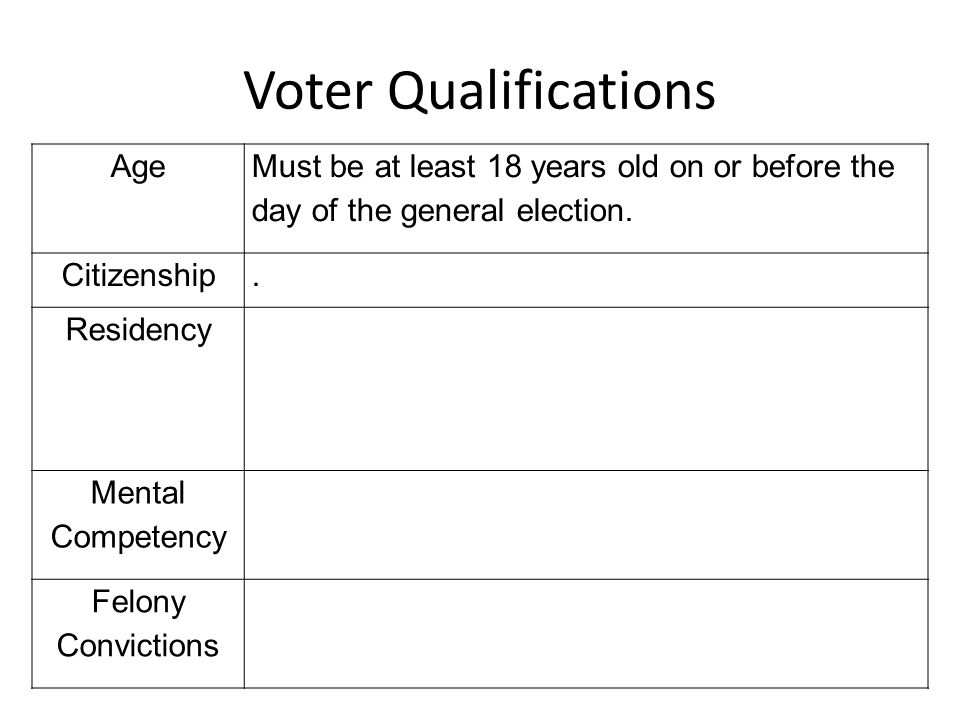Click the blank Mental Competency description cell
The image size is (960, 720).
click(x=586, y=525)
